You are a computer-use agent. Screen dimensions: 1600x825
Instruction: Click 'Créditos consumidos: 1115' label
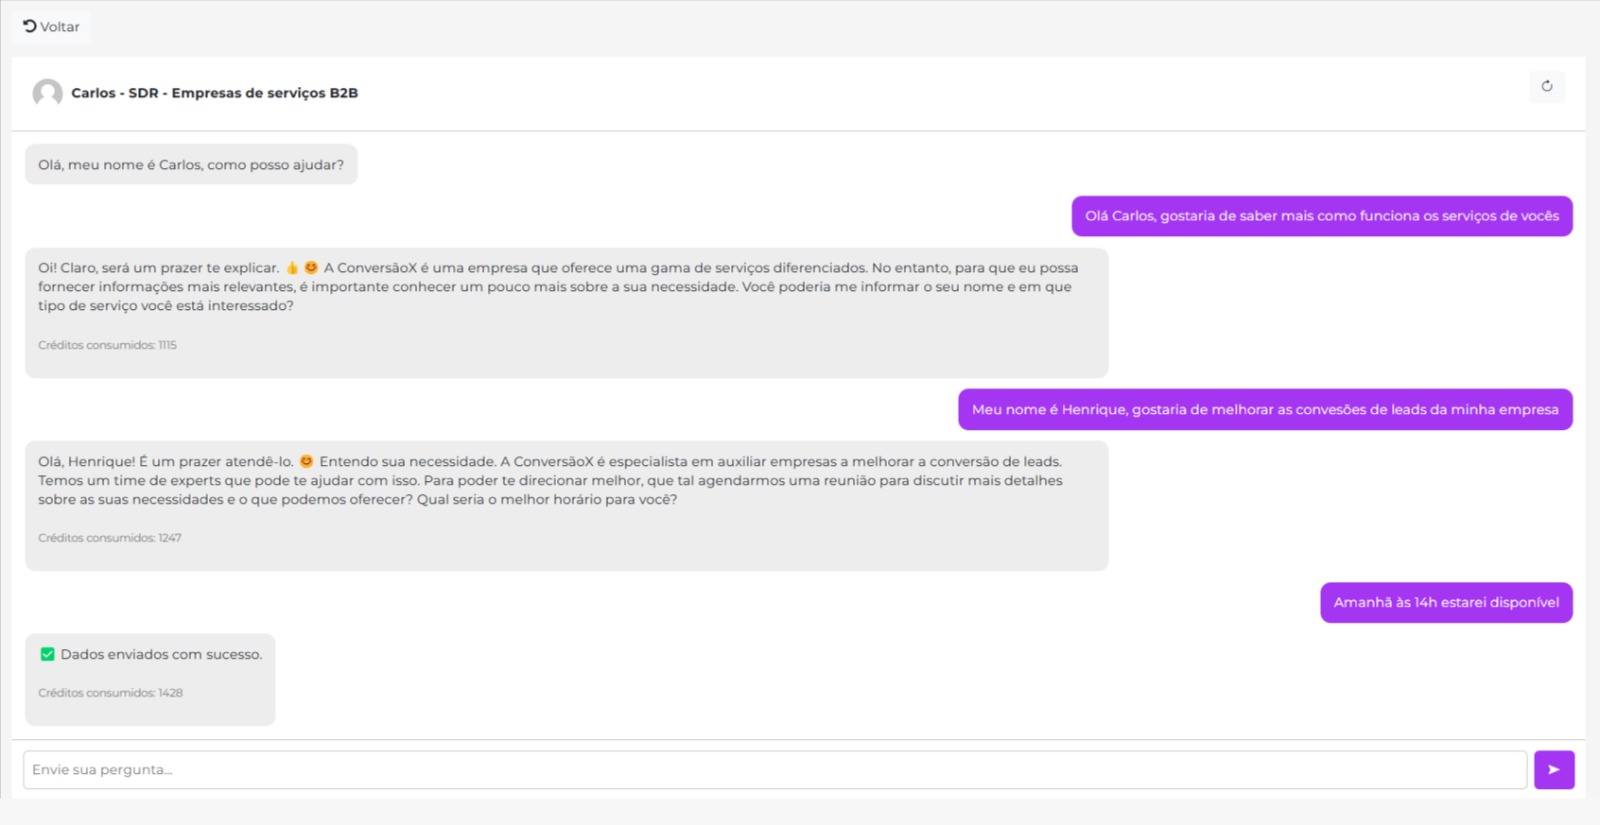point(107,345)
